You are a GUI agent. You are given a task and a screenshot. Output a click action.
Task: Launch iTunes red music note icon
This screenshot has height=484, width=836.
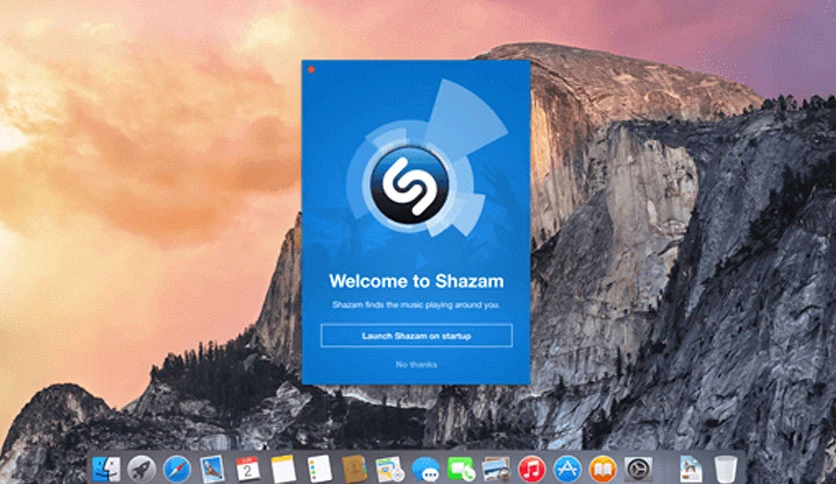532,469
